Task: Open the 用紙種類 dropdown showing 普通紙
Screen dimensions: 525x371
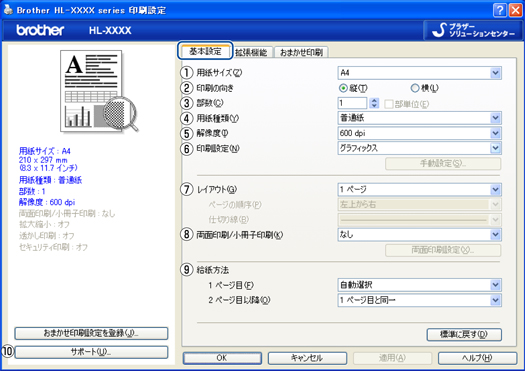Action: tap(420, 118)
